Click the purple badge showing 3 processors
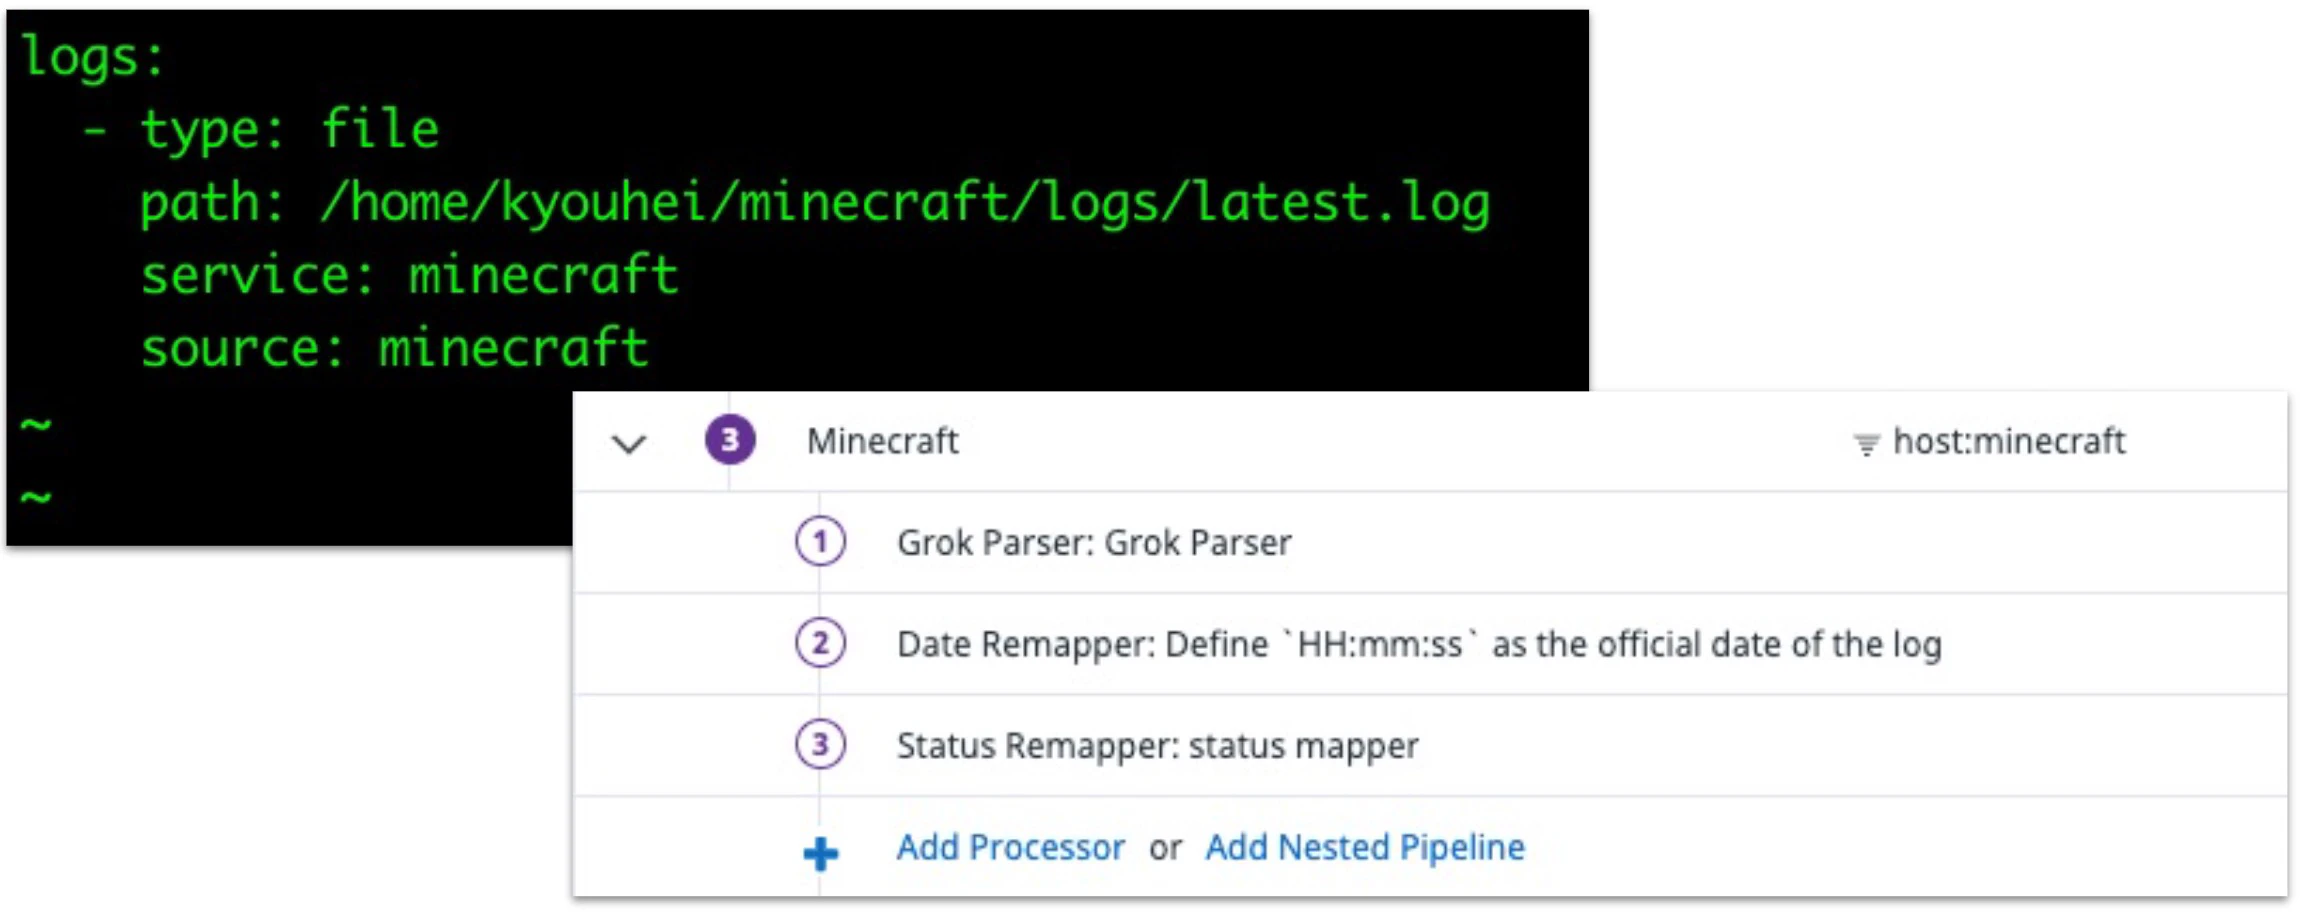Image resolution: width=2302 pixels, height=912 pixels. click(730, 440)
